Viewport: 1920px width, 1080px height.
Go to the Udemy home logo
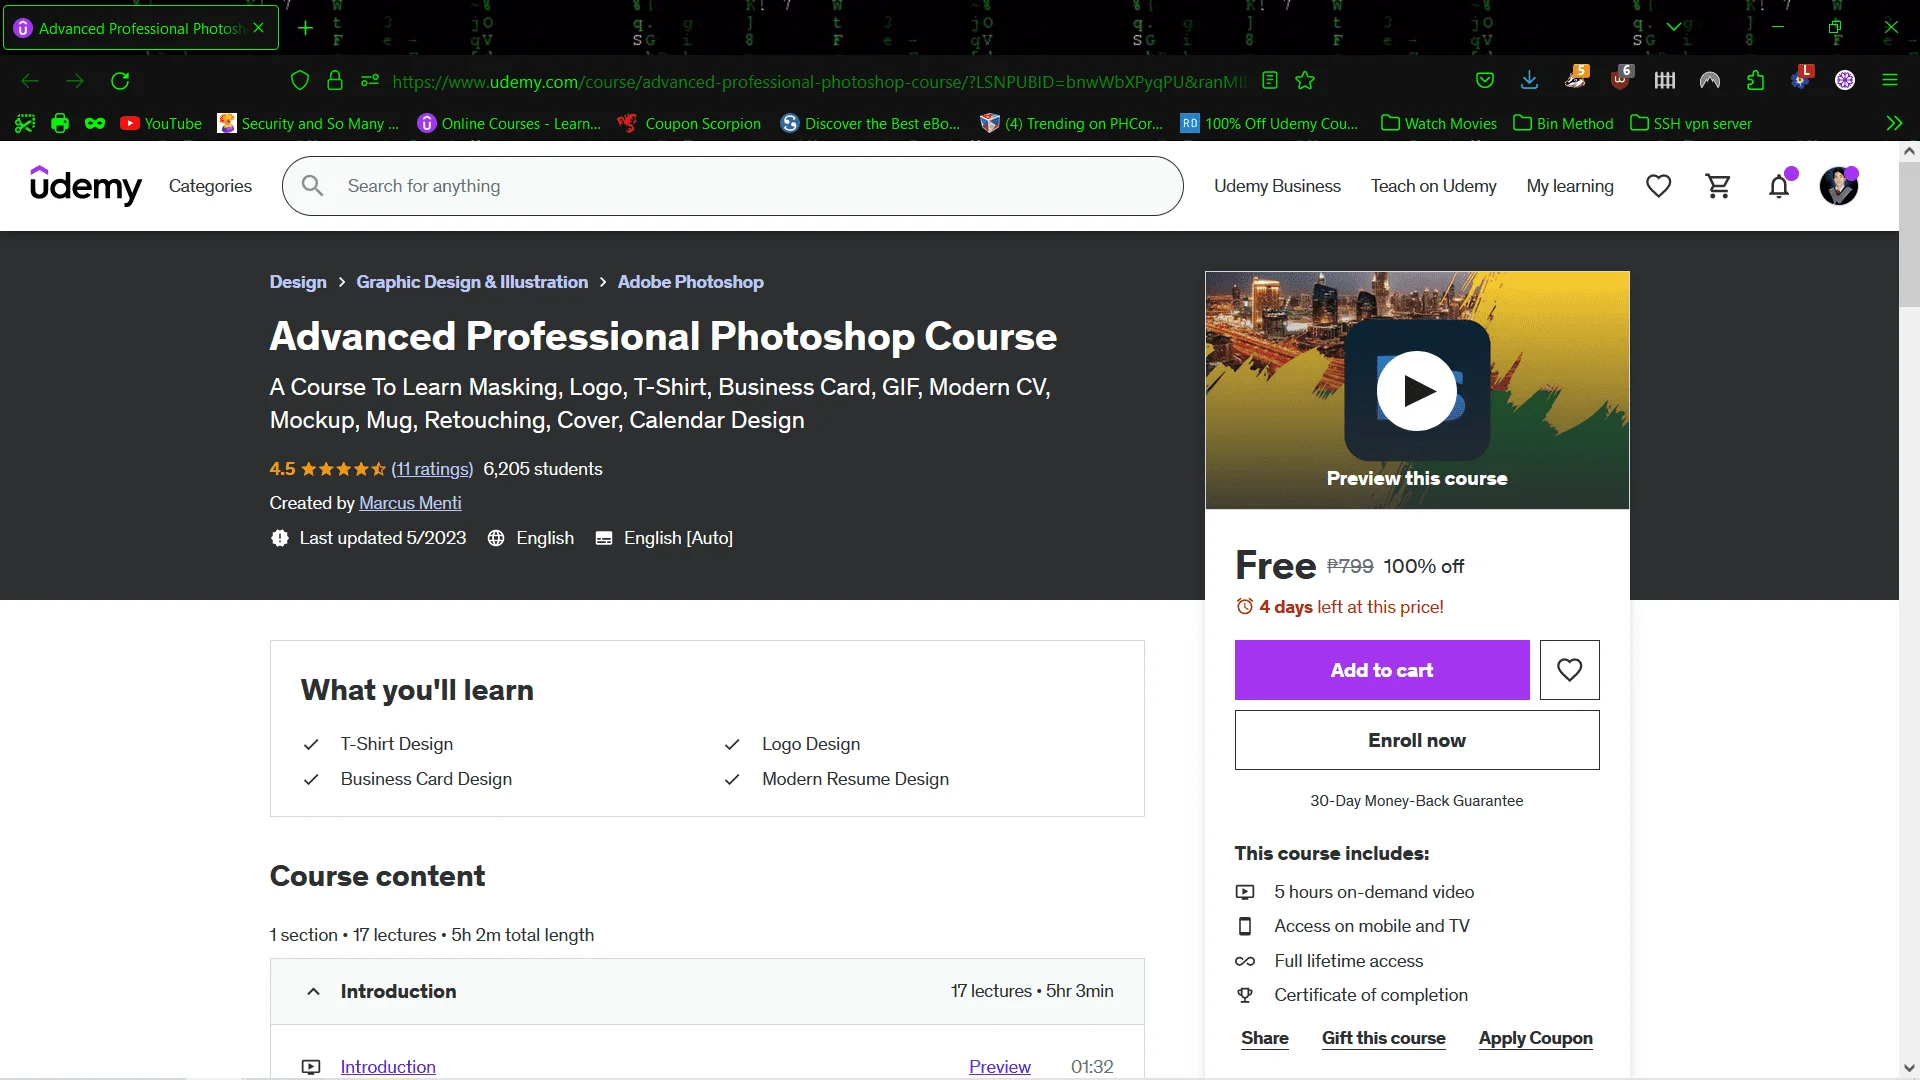(x=86, y=186)
